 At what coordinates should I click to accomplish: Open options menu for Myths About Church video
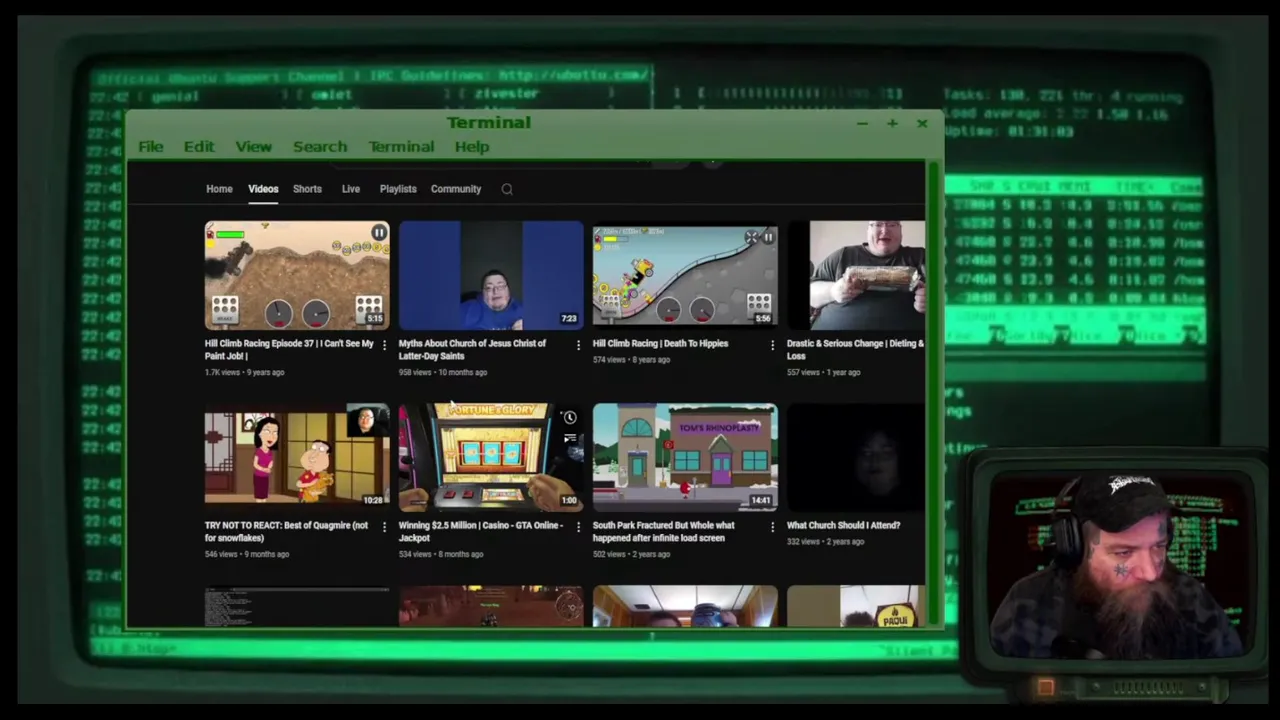(578, 345)
